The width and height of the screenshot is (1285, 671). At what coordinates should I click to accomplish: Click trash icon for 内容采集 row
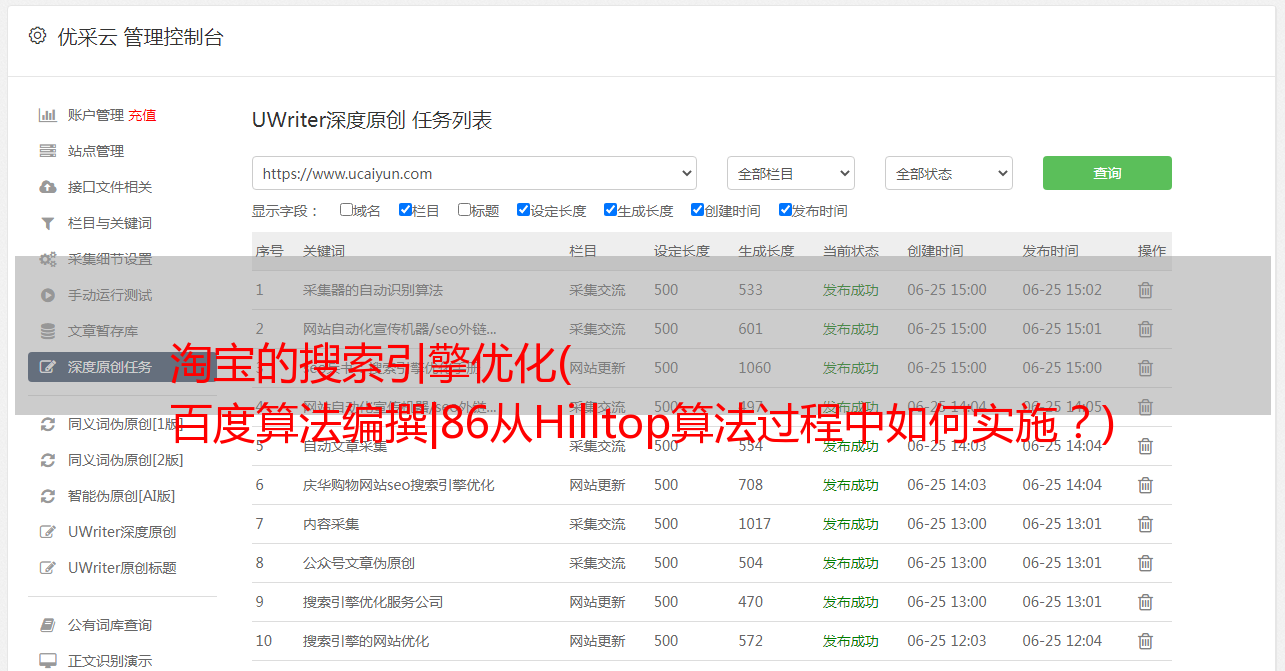pyautogui.click(x=1145, y=524)
